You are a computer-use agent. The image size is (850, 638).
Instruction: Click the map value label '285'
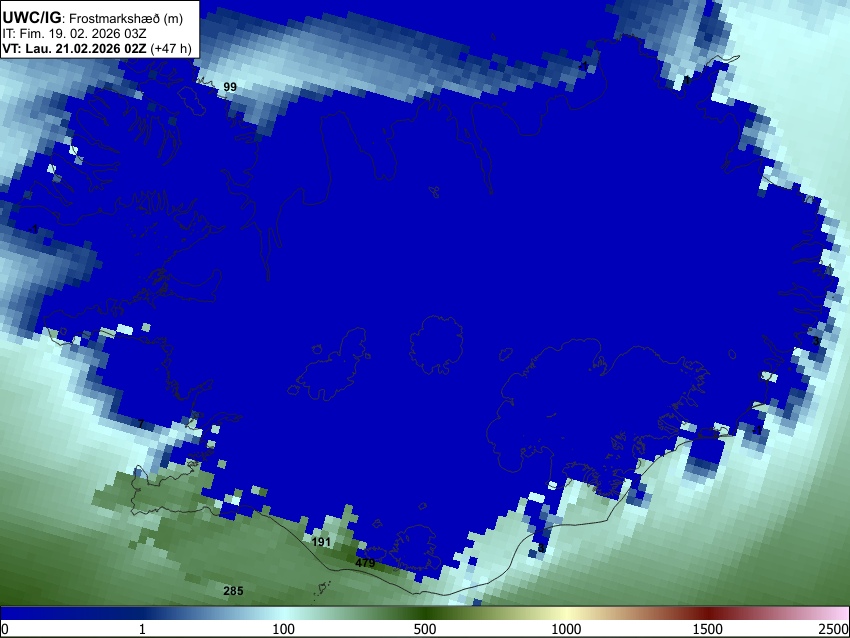pos(233,591)
